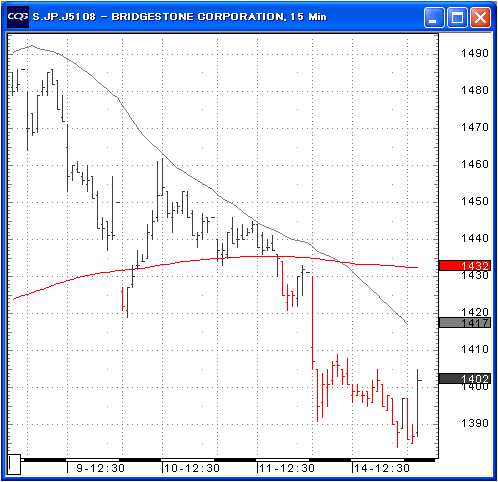Click the 9-12:30 time axis label
498x482 pixels.
point(100,468)
